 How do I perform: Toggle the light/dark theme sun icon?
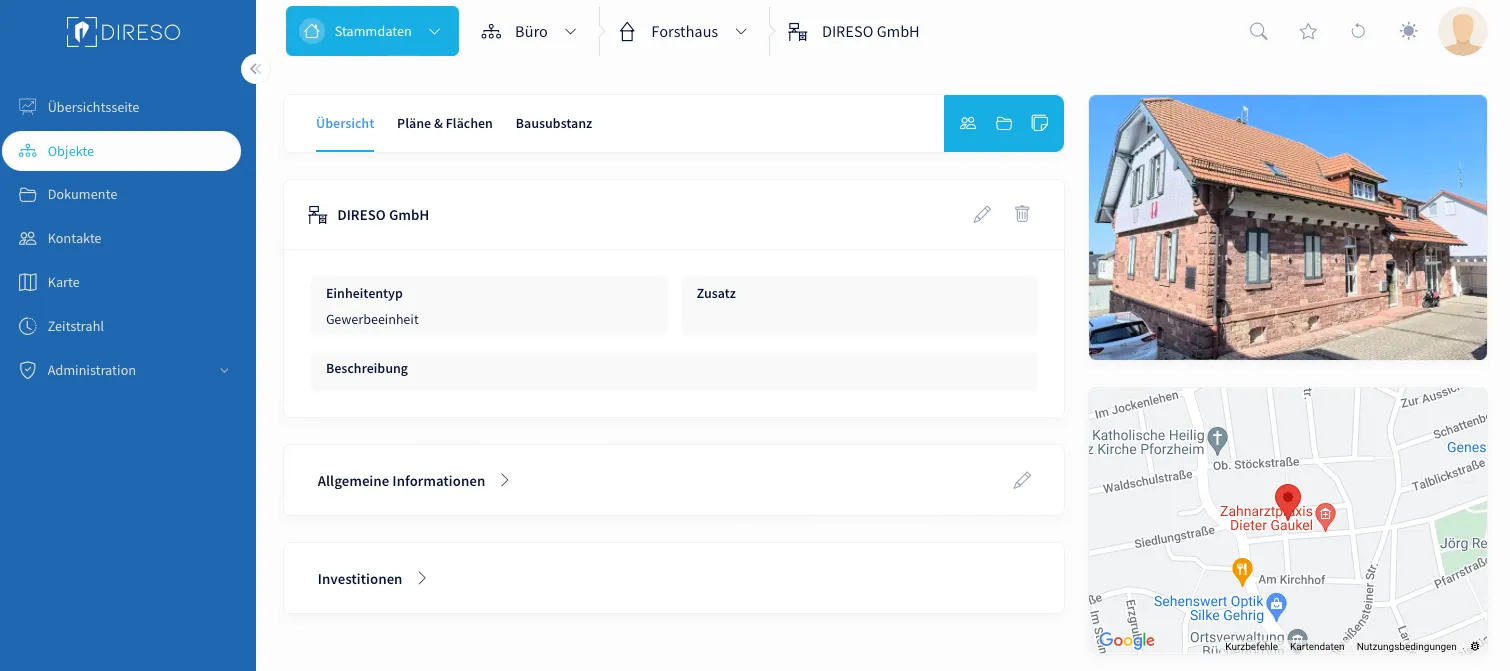pyautogui.click(x=1408, y=31)
